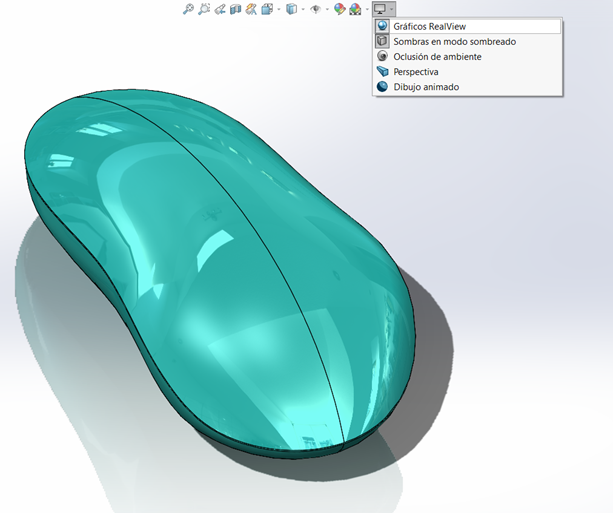Enable Oclusión de ambiente option

tap(468, 57)
